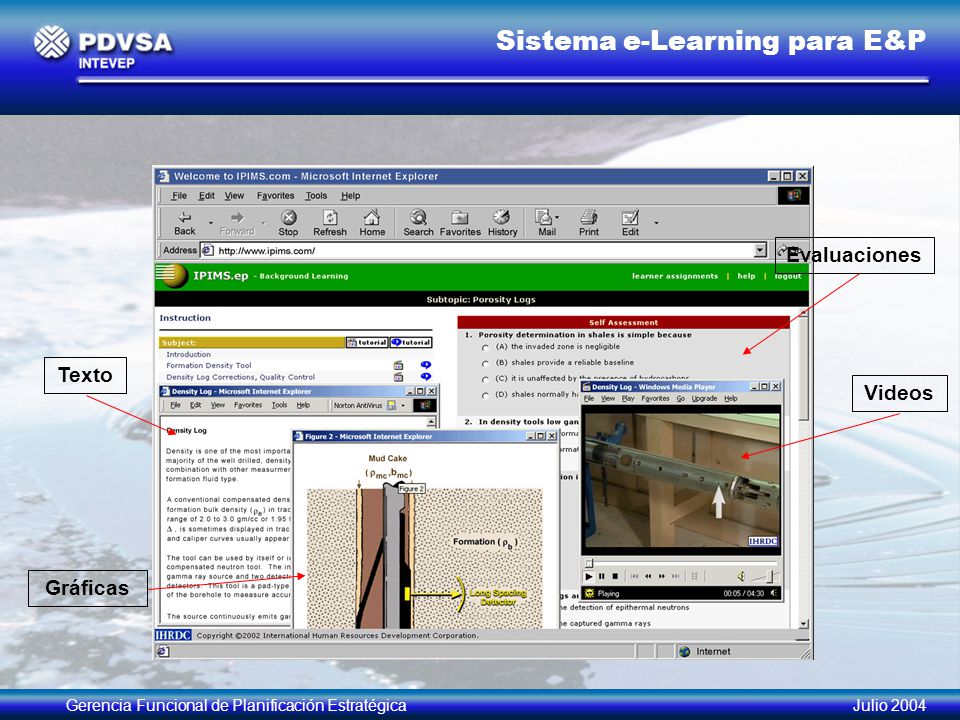Open text tutorial for Formation Density Tool
This screenshot has width=960, height=720.
399,366
